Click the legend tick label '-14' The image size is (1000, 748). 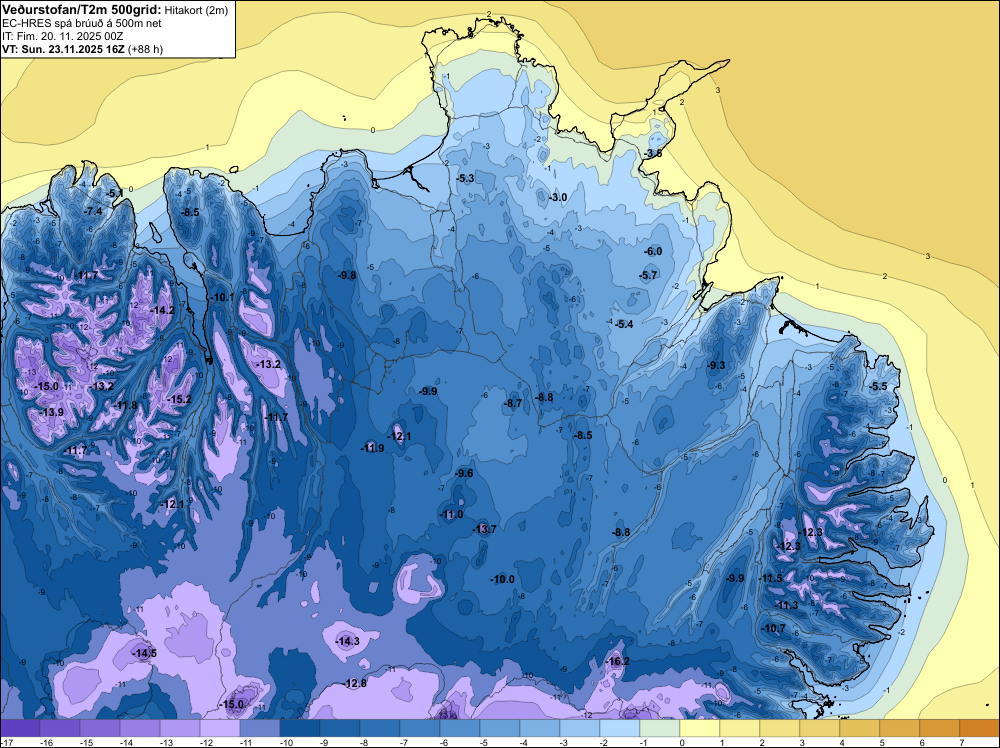[x=126, y=742]
